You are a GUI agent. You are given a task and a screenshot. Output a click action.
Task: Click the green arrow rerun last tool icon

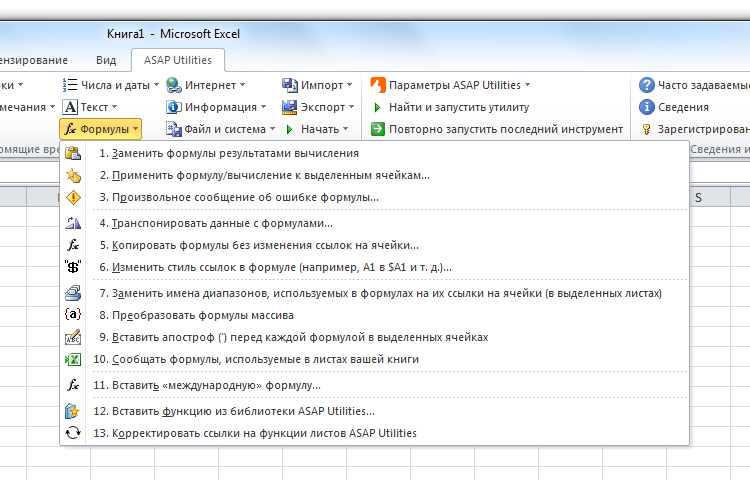tap(378, 129)
